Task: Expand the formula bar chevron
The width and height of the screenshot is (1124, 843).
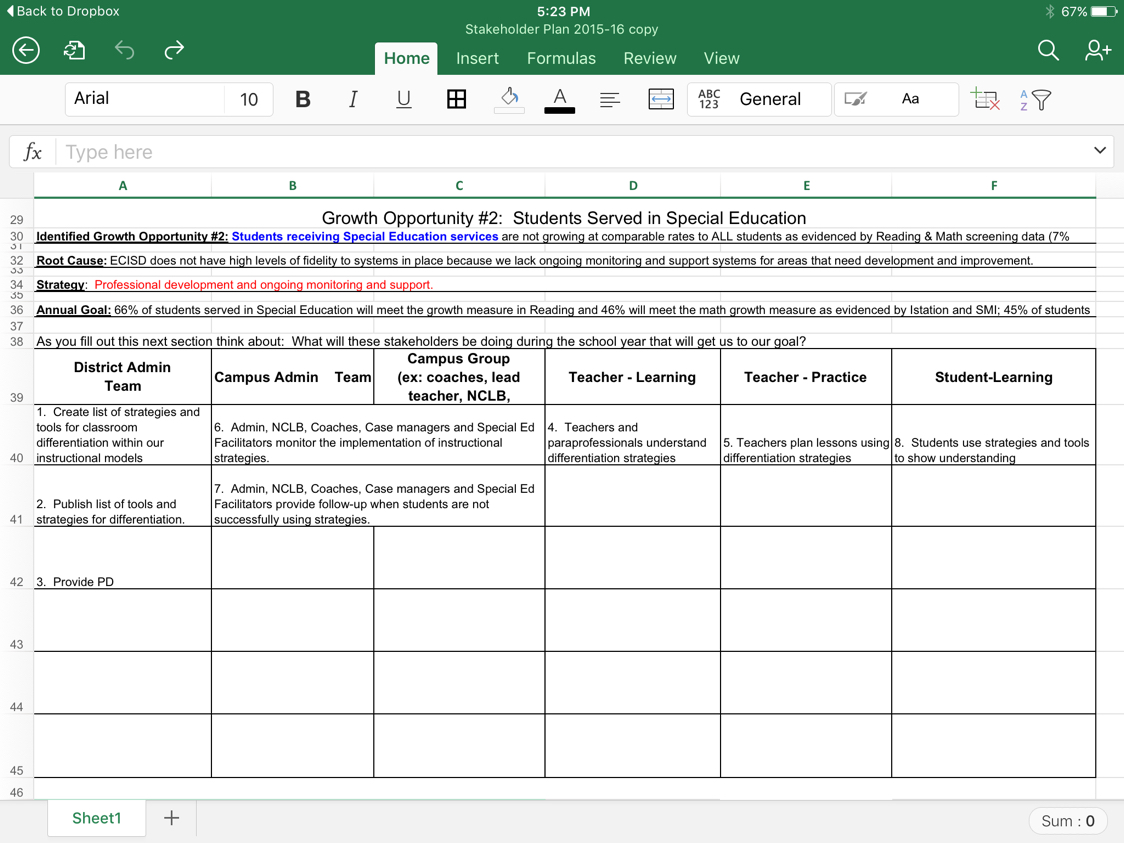Action: [1099, 151]
